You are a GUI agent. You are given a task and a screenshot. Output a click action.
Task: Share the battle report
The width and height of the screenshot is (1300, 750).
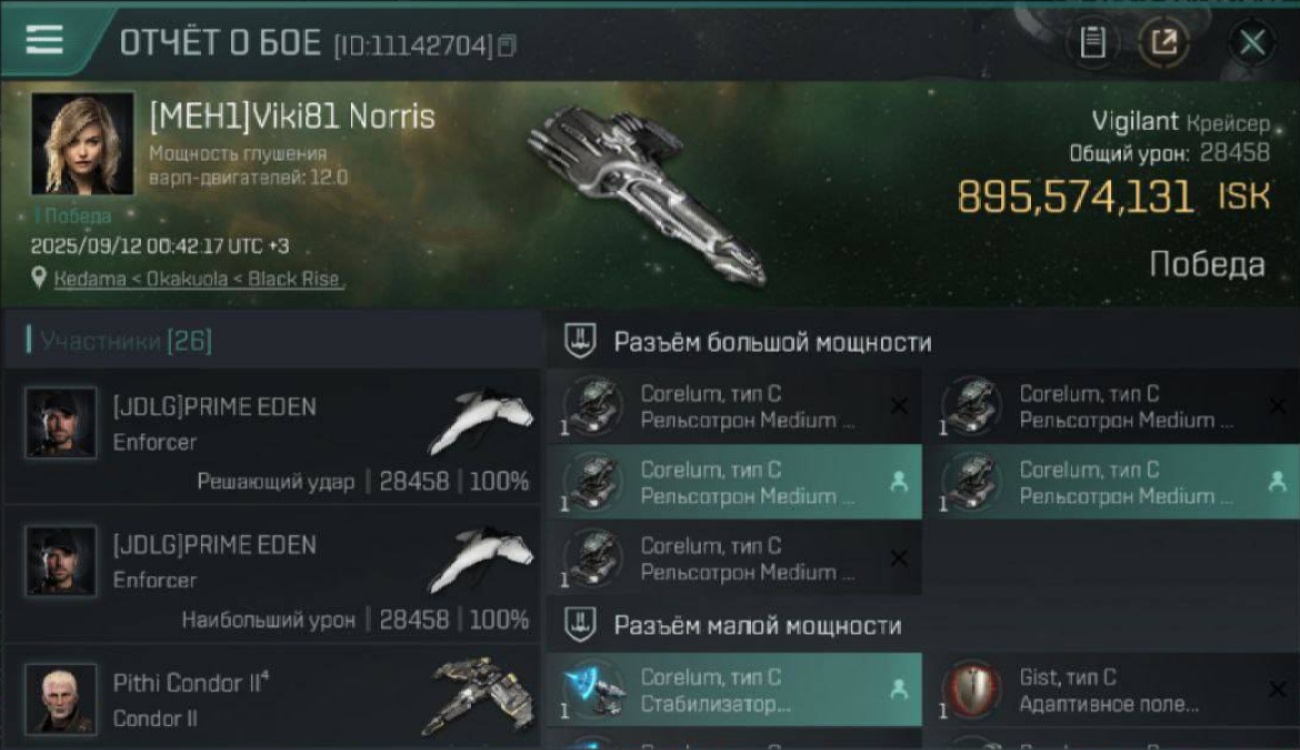[1163, 43]
